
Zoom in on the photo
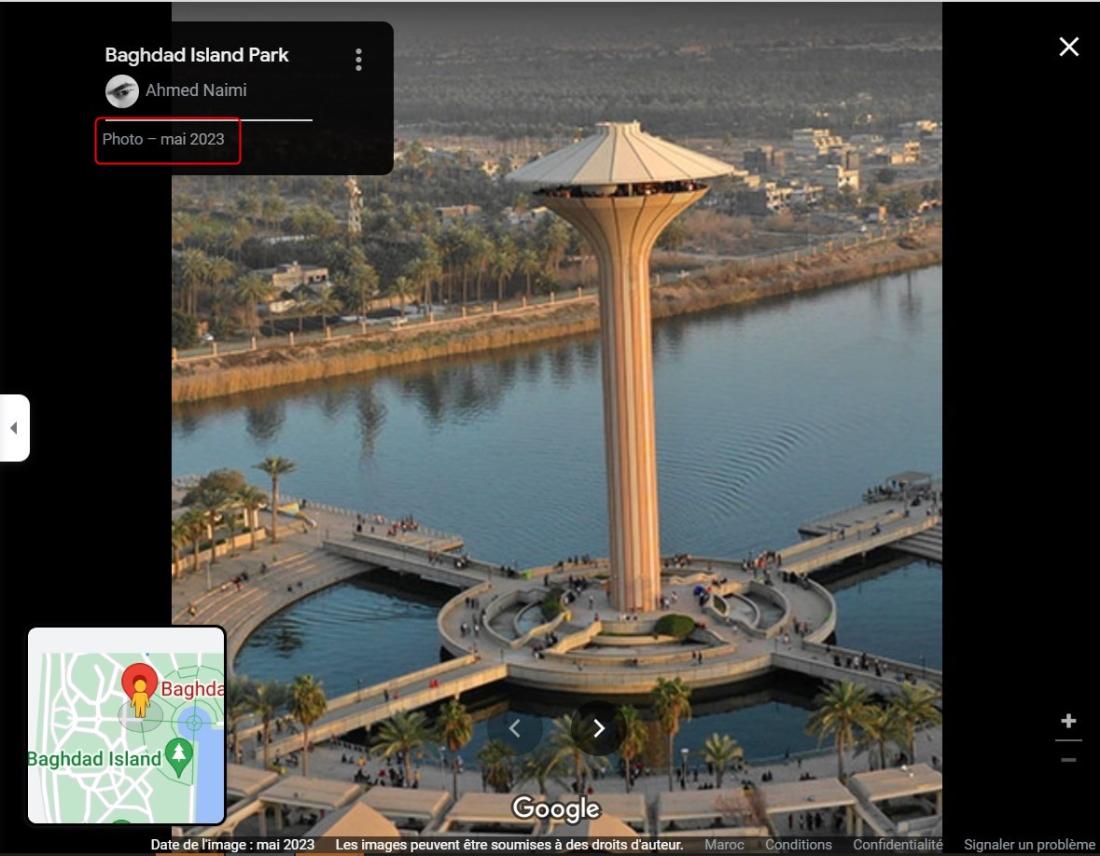point(1068,721)
